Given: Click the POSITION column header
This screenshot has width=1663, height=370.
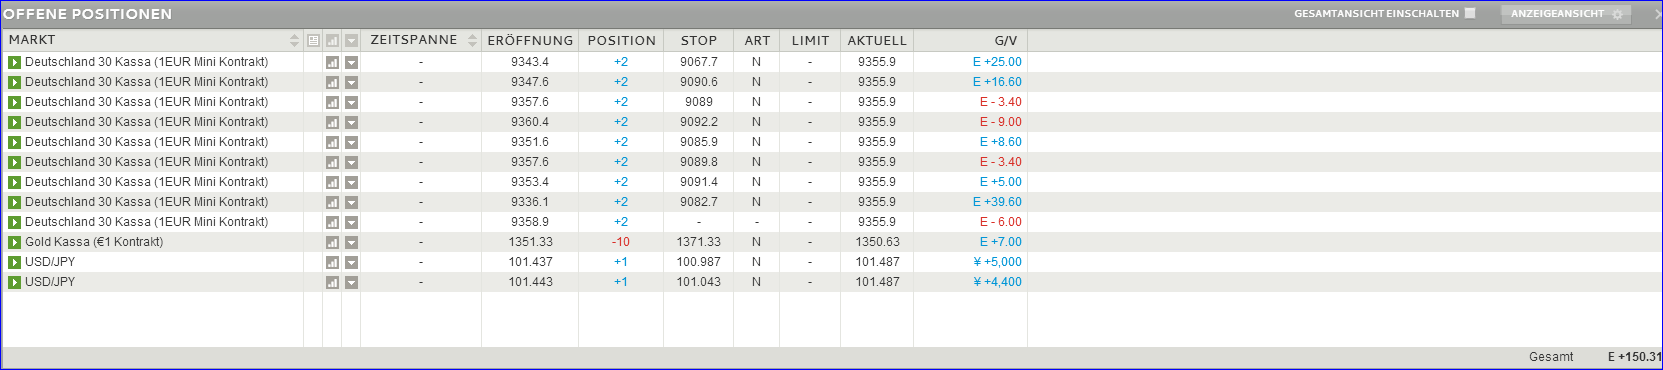Looking at the screenshot, I should (621, 41).
